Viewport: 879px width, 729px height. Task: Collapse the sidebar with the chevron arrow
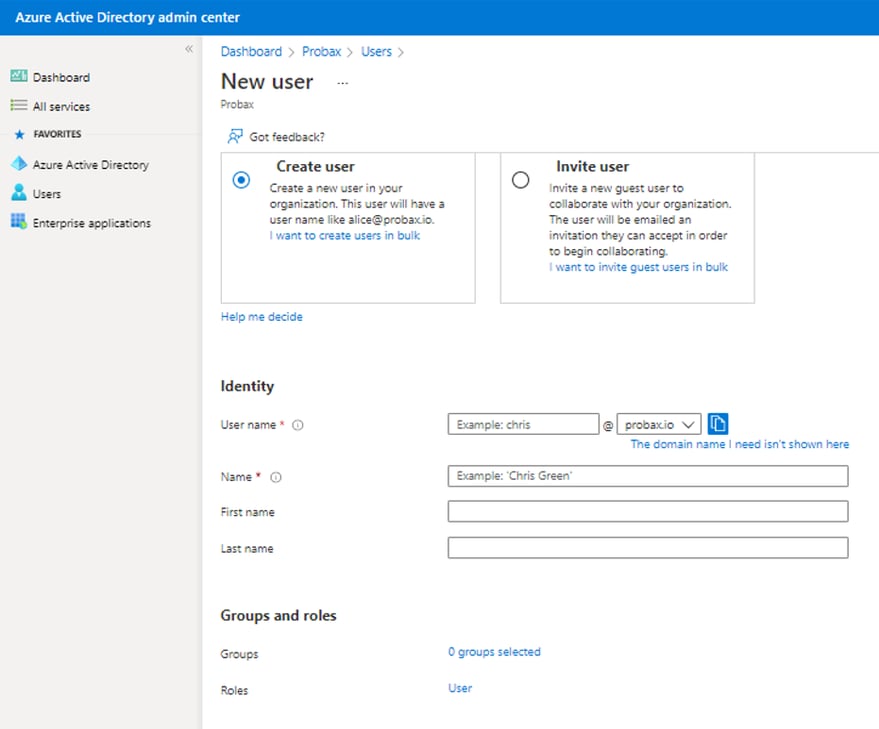tap(189, 47)
